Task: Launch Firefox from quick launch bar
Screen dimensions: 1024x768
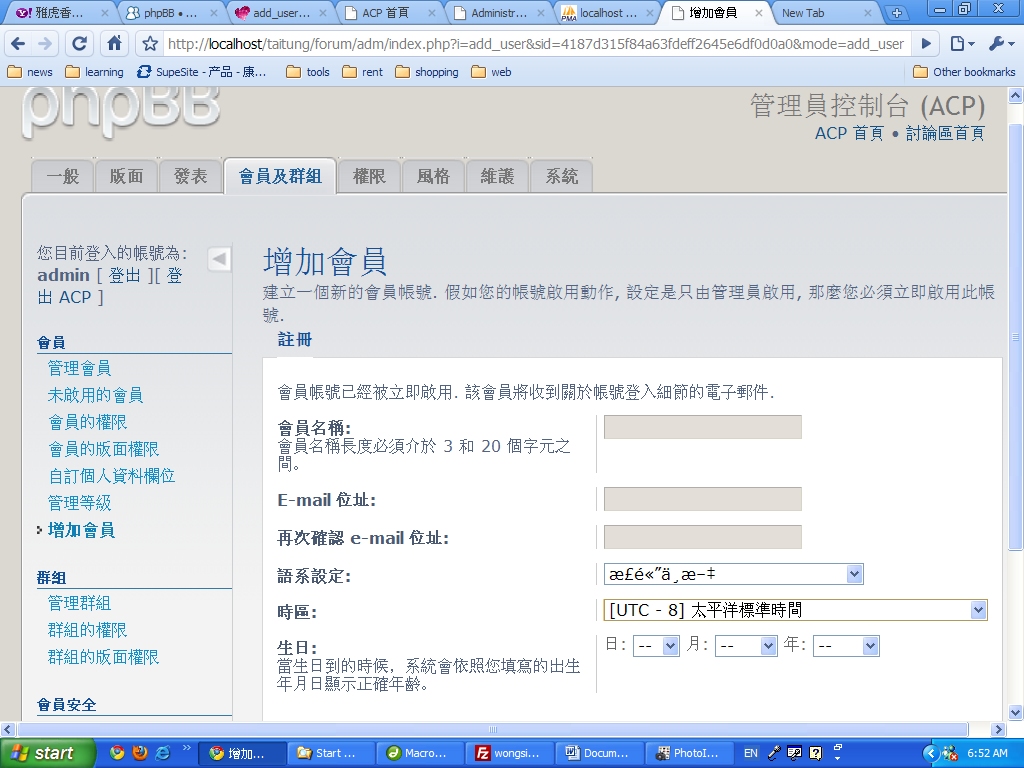Action: pos(140,753)
